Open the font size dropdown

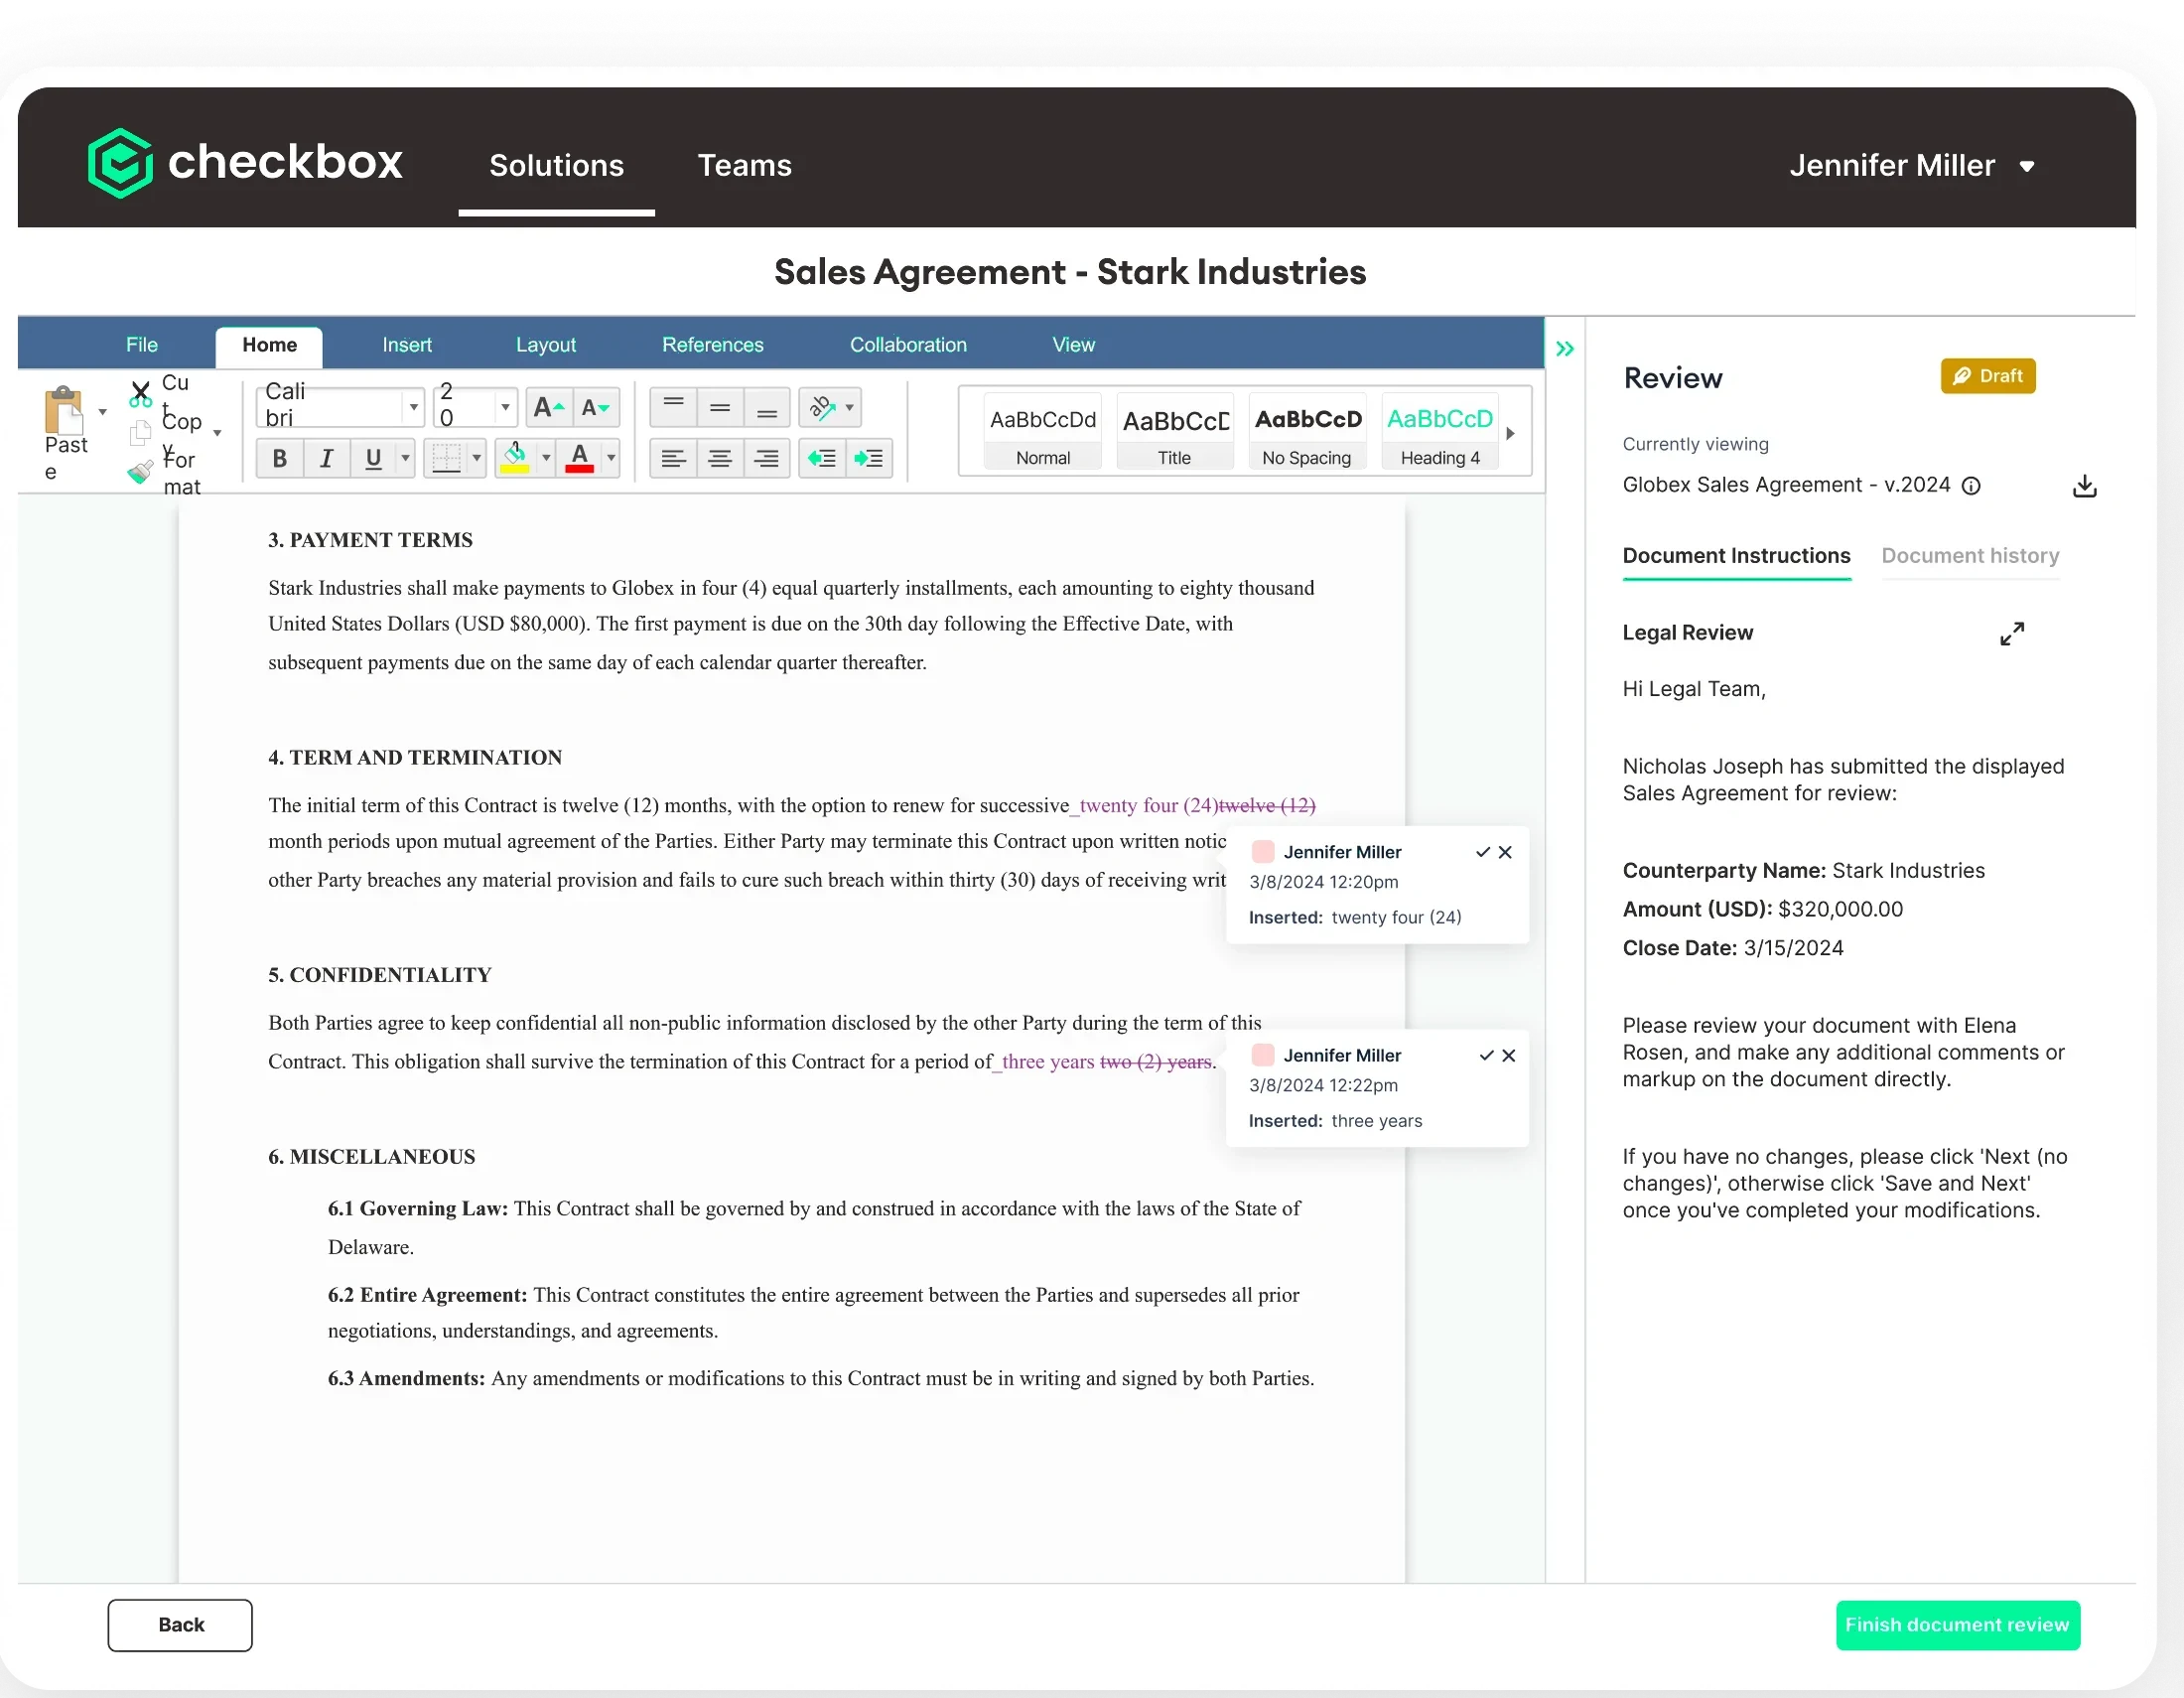pyautogui.click(x=505, y=407)
